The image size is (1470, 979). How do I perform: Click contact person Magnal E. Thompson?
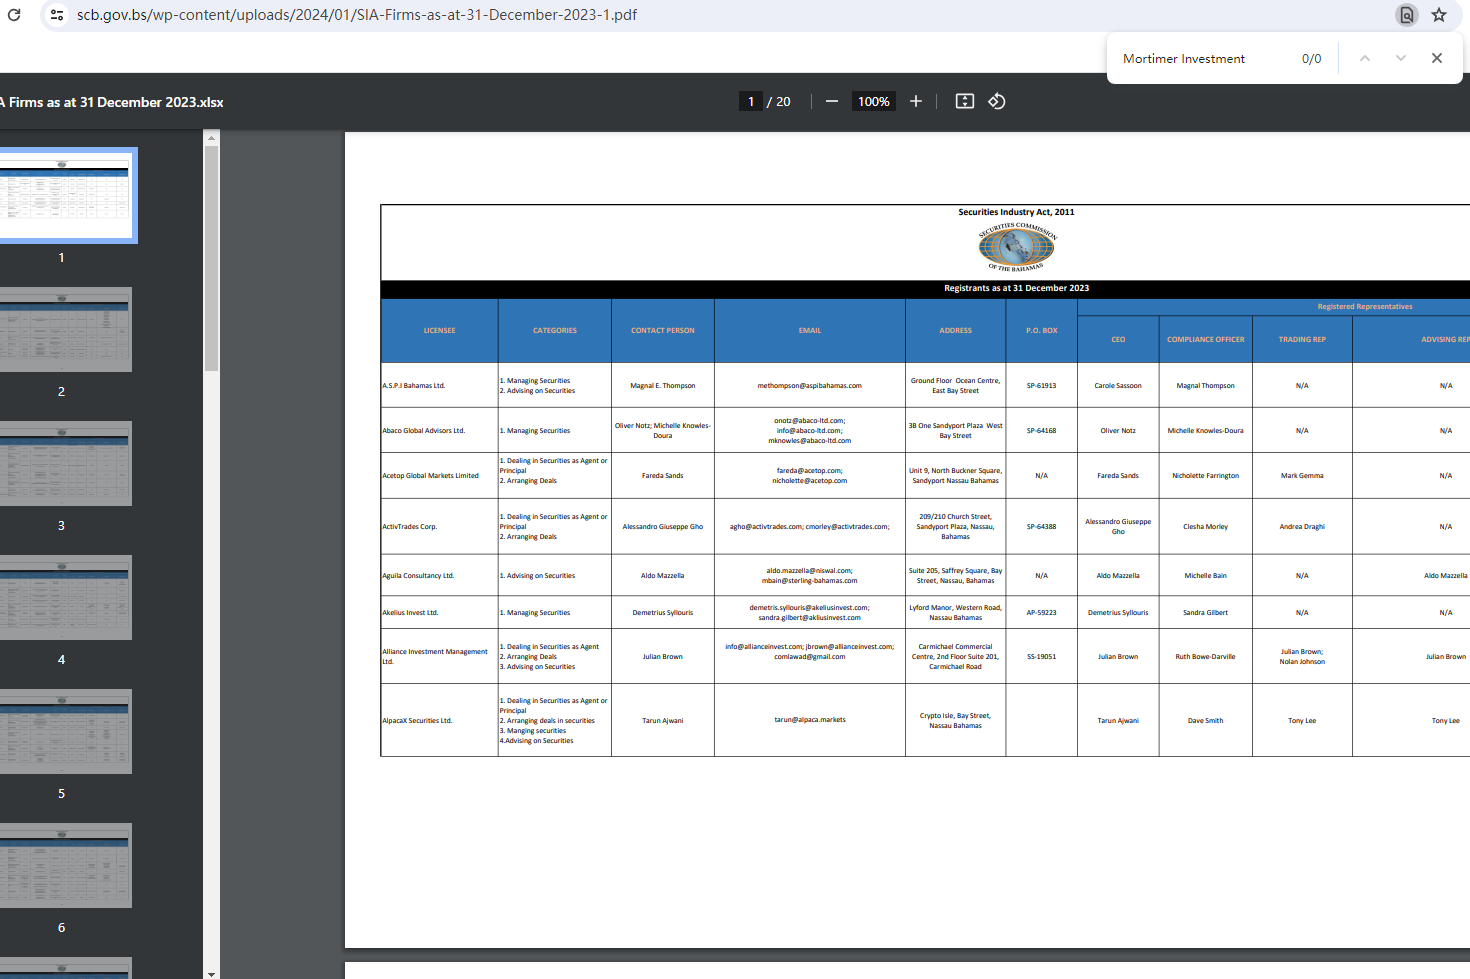[x=663, y=386]
